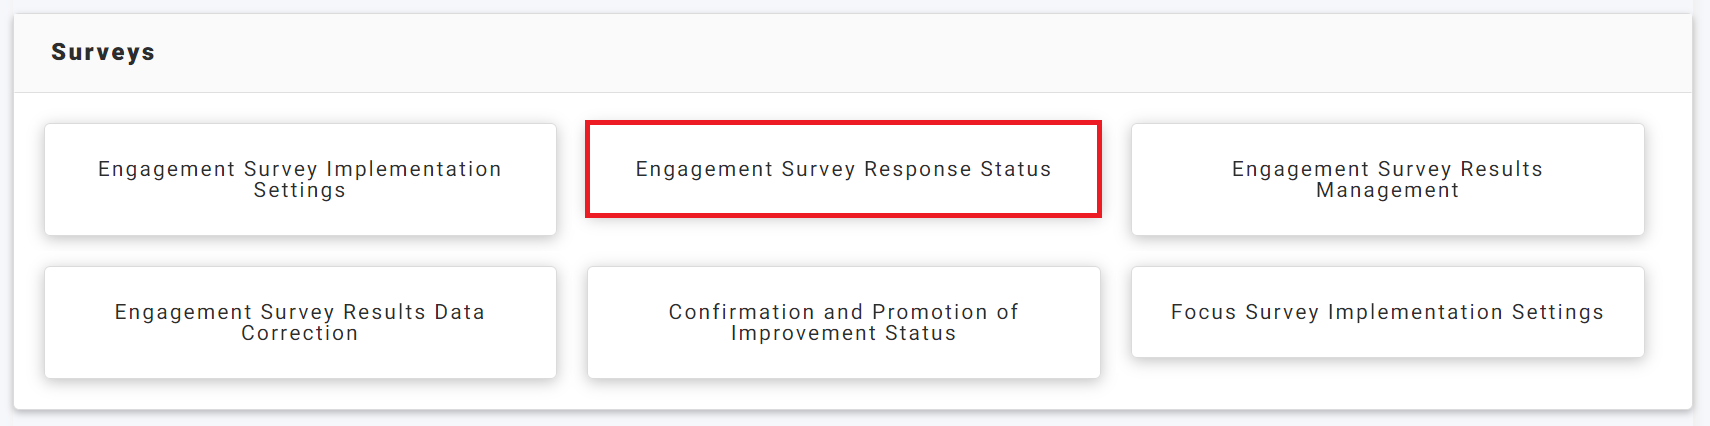This screenshot has width=1710, height=426.
Task: Open Focus Survey Implementation Settings
Action: tap(1387, 312)
